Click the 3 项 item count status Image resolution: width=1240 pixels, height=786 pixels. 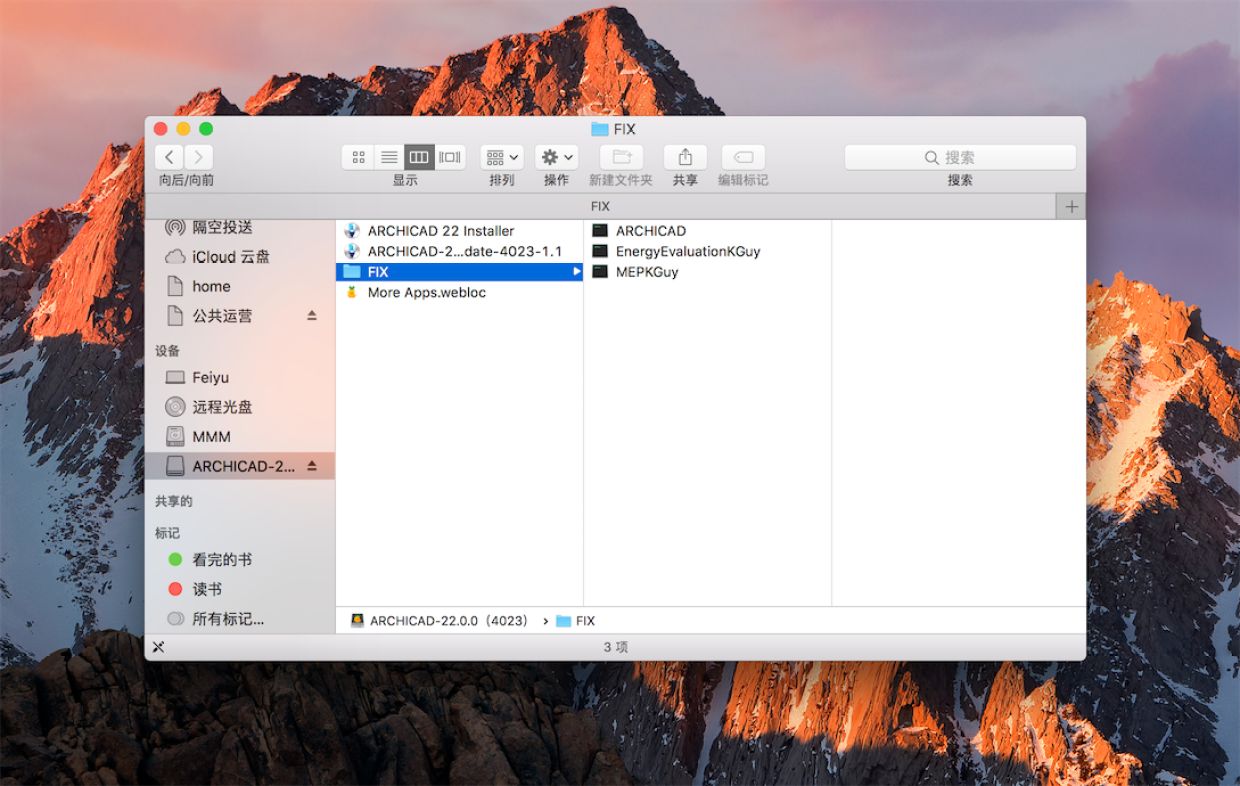pyautogui.click(x=616, y=647)
